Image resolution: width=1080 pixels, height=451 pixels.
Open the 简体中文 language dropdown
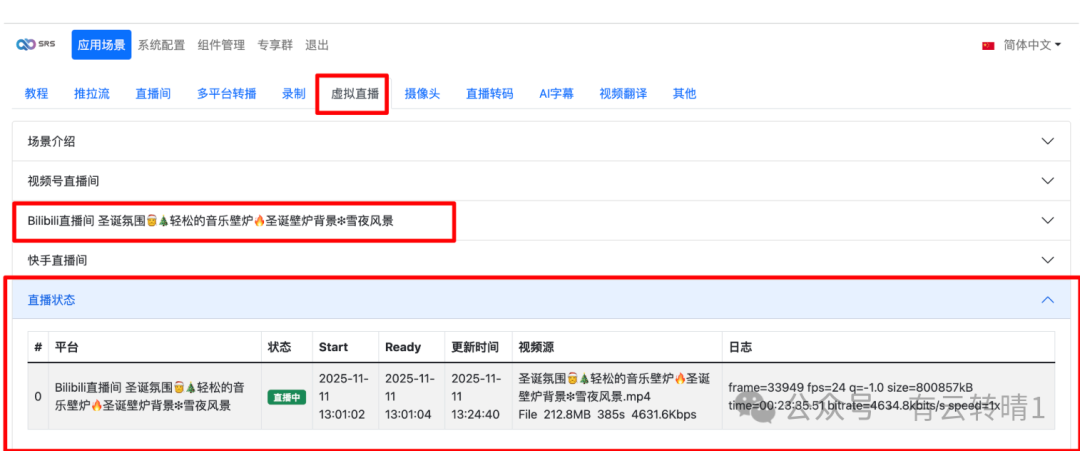coord(1032,45)
